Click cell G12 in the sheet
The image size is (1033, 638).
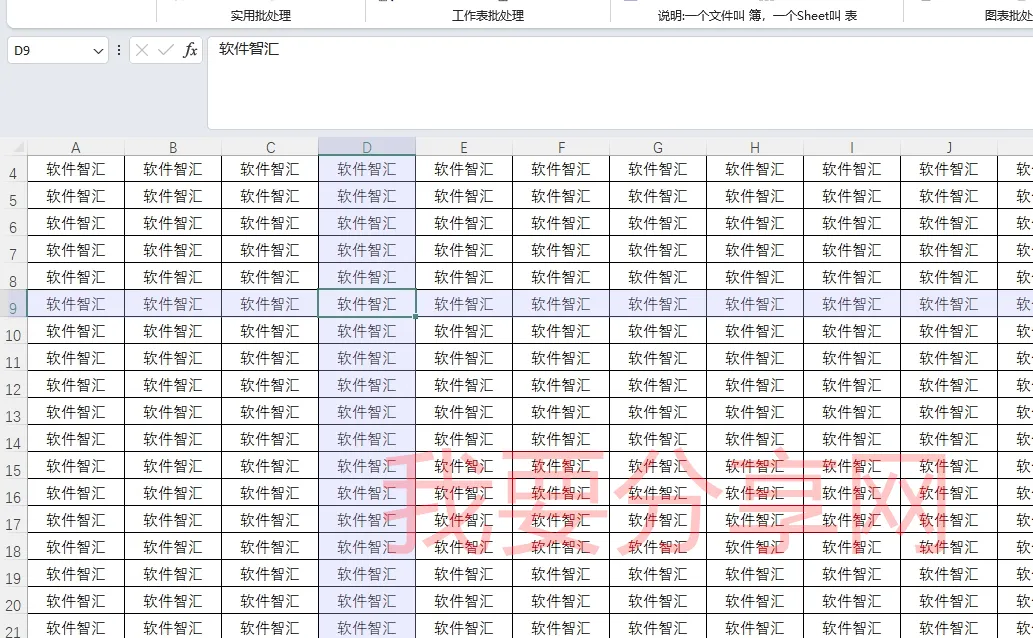658,385
